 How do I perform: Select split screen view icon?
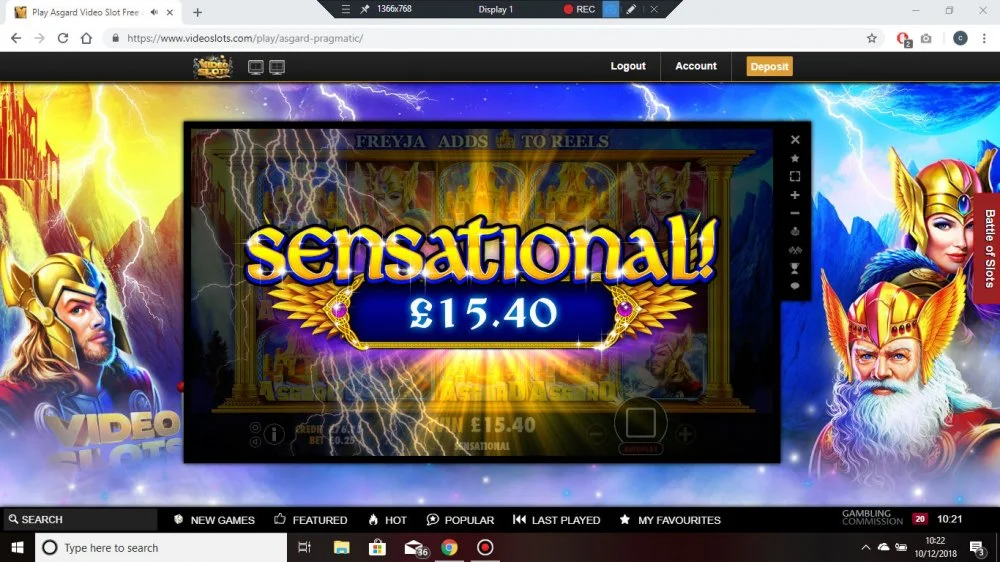click(277, 67)
